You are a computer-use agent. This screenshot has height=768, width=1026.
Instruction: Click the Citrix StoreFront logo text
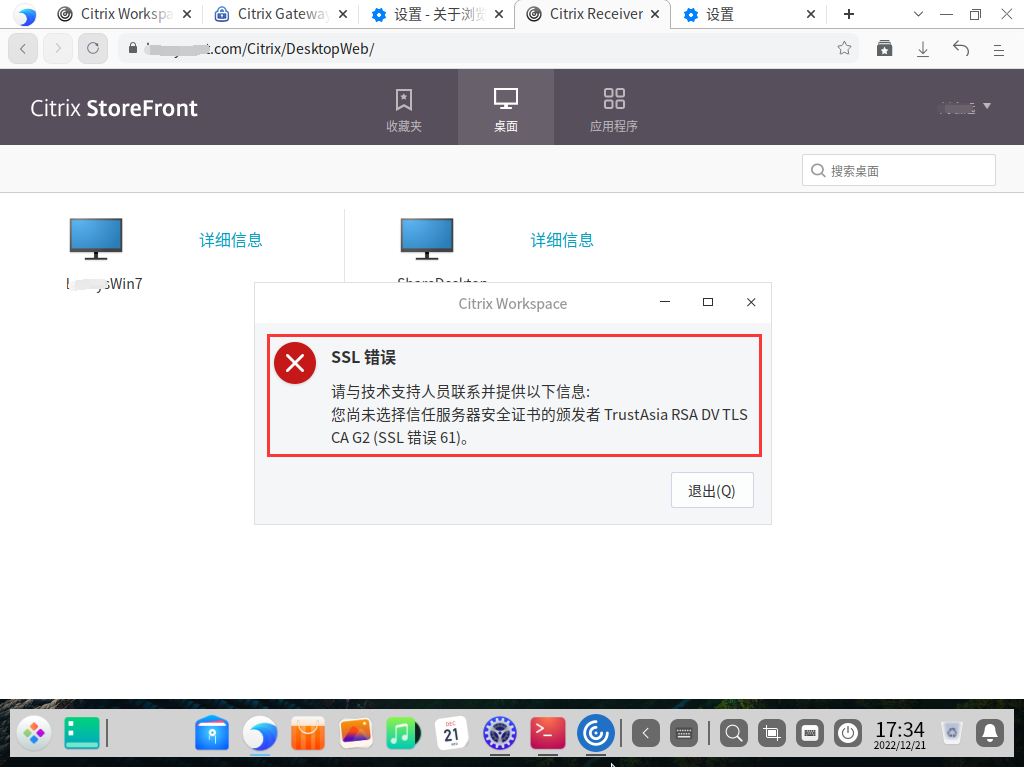click(114, 108)
